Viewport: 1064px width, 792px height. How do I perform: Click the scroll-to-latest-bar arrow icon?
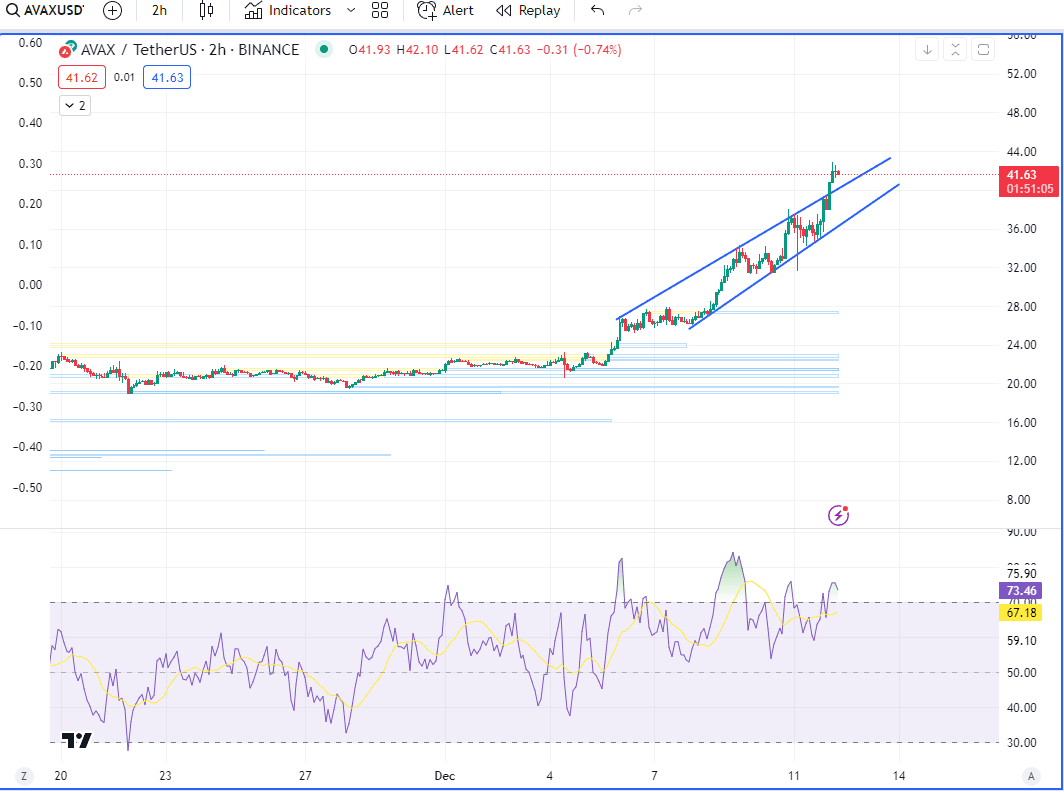coord(929,48)
